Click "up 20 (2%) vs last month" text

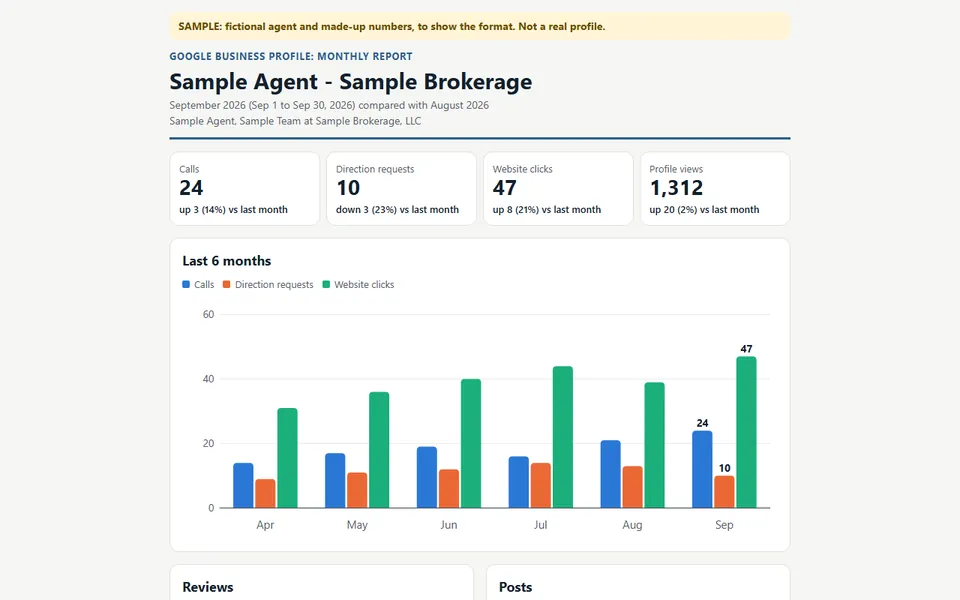(x=704, y=209)
